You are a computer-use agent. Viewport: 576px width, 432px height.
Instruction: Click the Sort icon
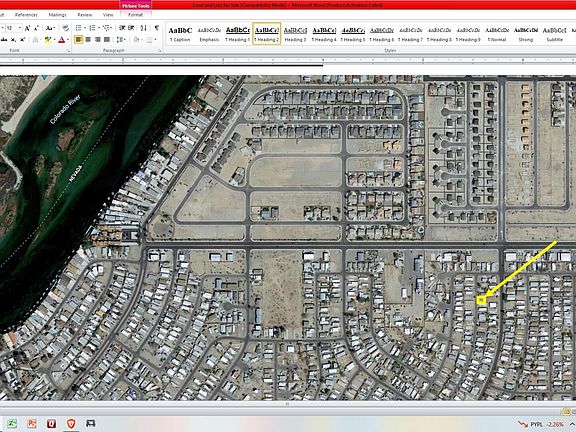[144, 28]
